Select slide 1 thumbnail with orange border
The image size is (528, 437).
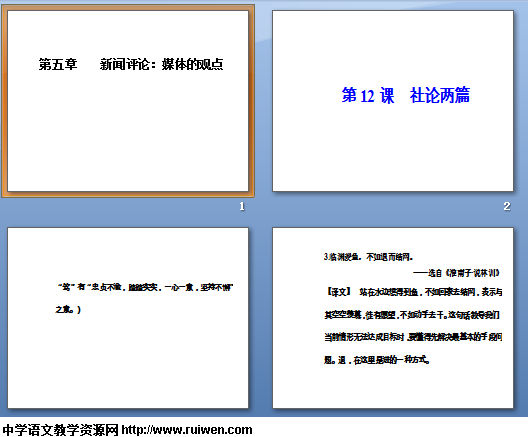click(x=128, y=101)
